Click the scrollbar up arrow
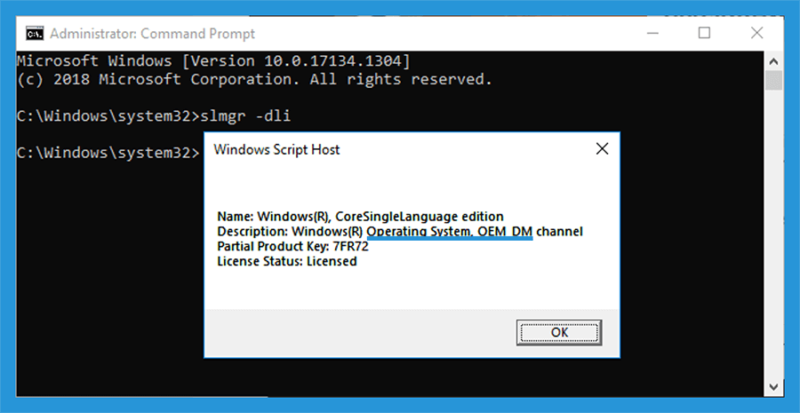Image resolution: width=800 pixels, height=413 pixels. (x=773, y=61)
